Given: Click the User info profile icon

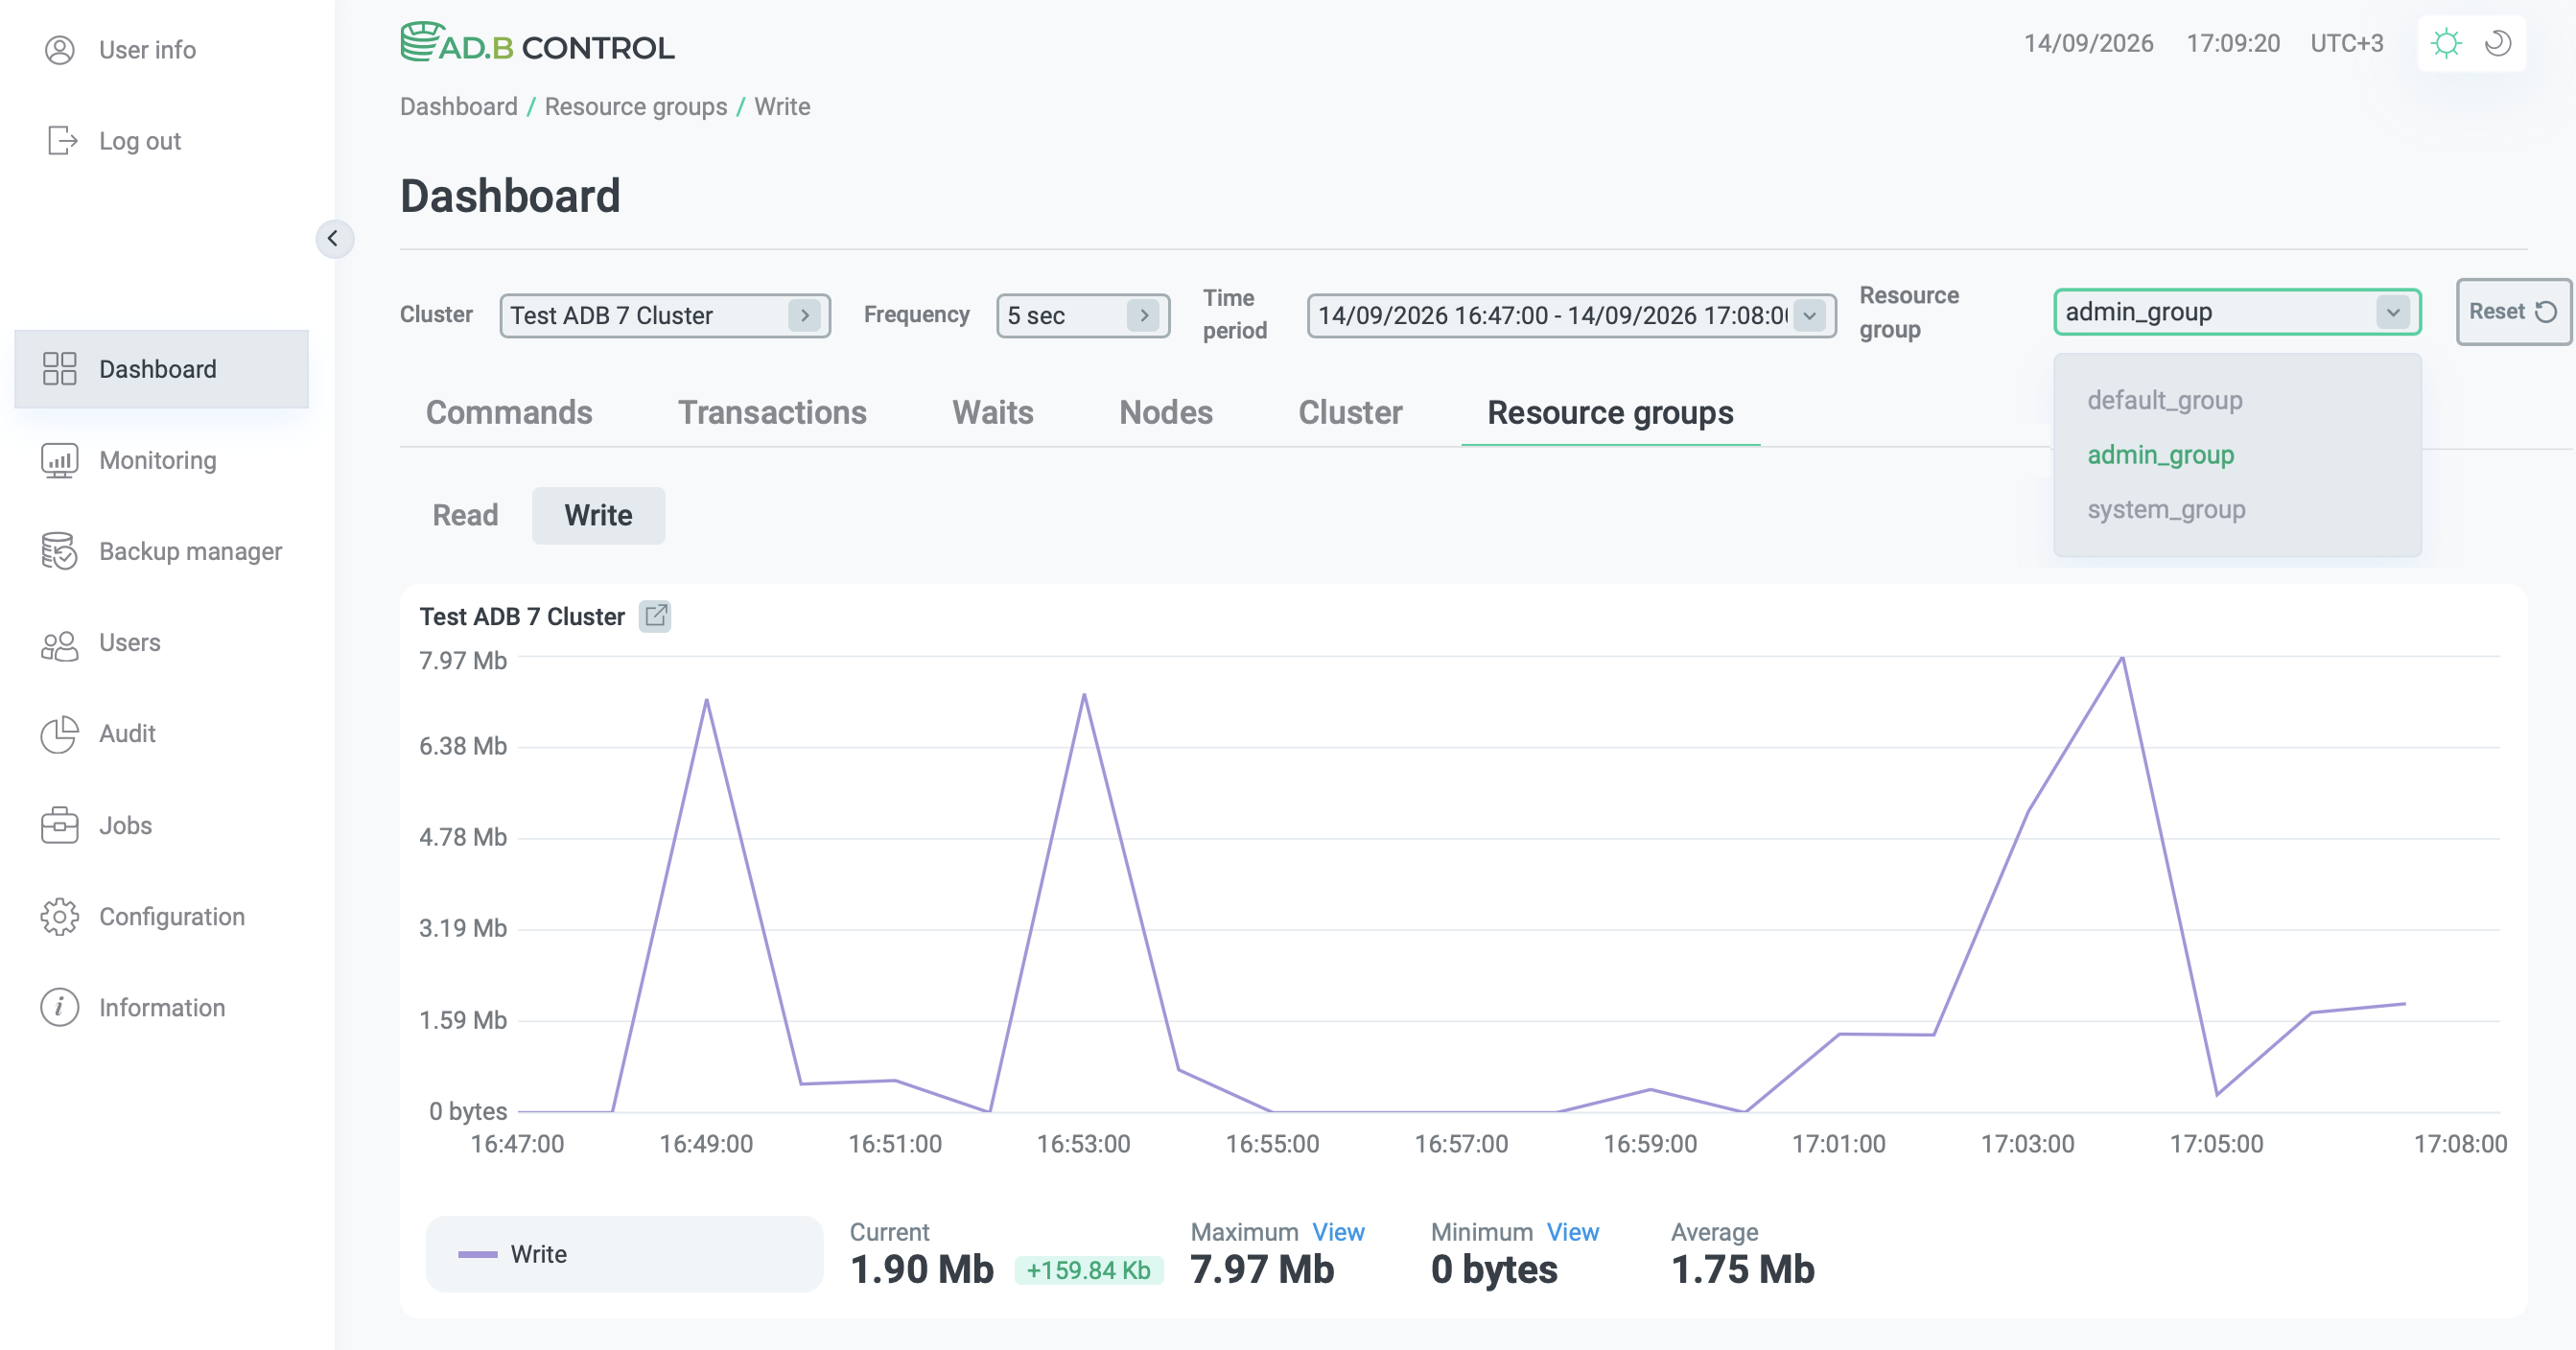Looking at the screenshot, I should coord(60,50).
